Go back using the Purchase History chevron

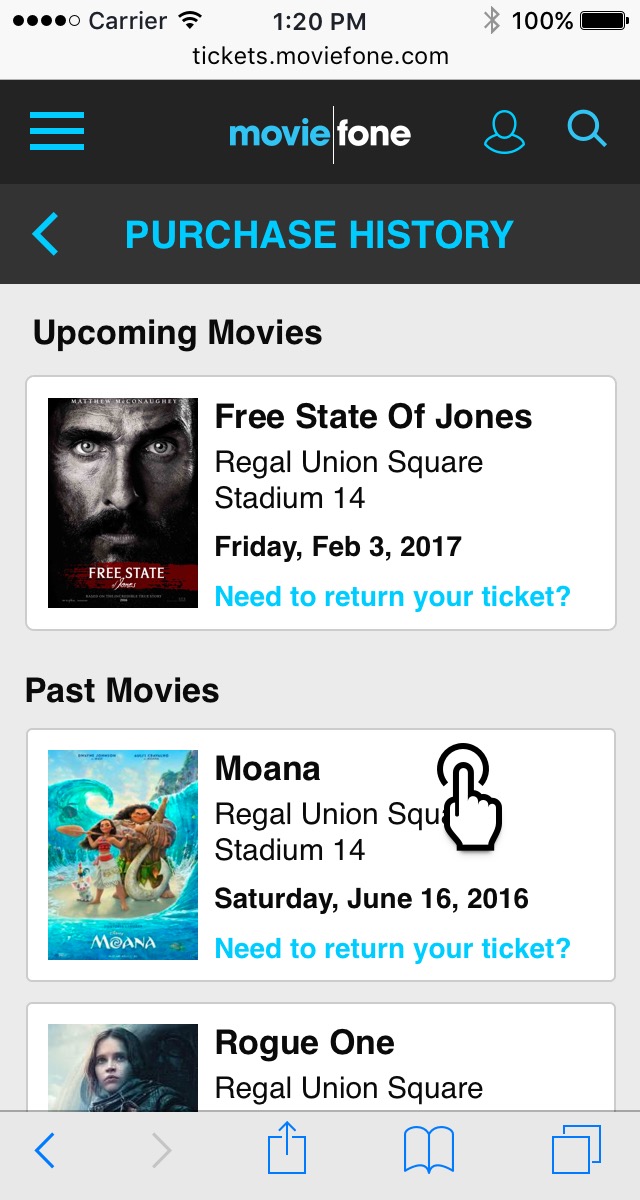pos(46,234)
